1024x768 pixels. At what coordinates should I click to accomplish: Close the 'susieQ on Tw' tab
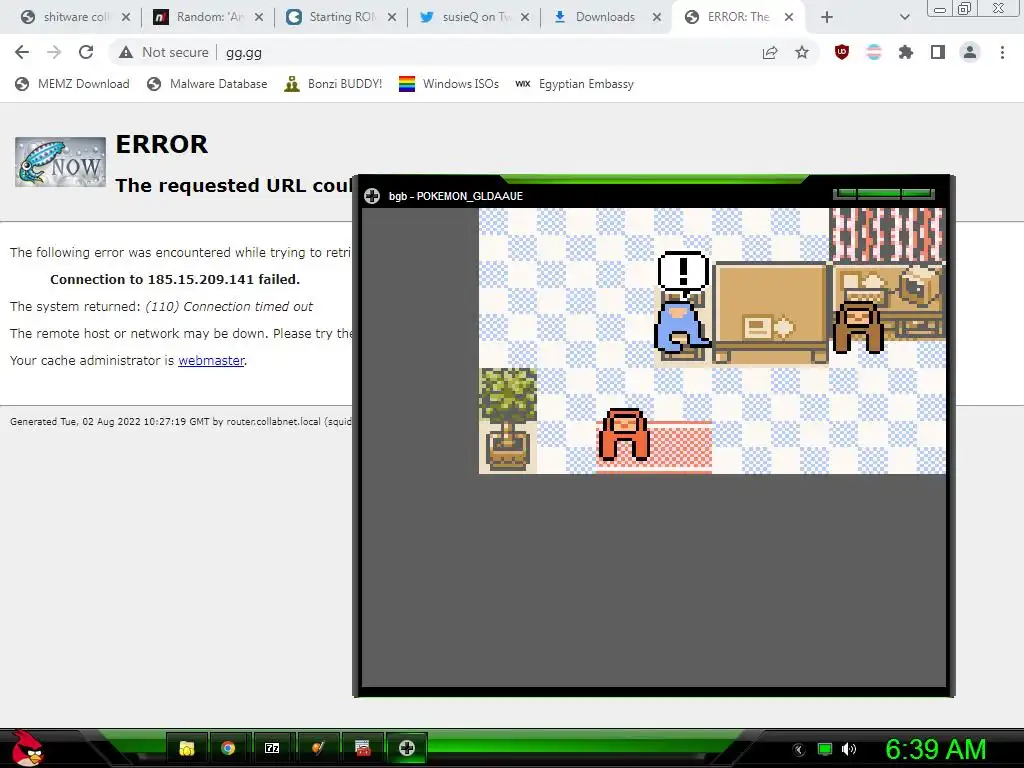525,17
